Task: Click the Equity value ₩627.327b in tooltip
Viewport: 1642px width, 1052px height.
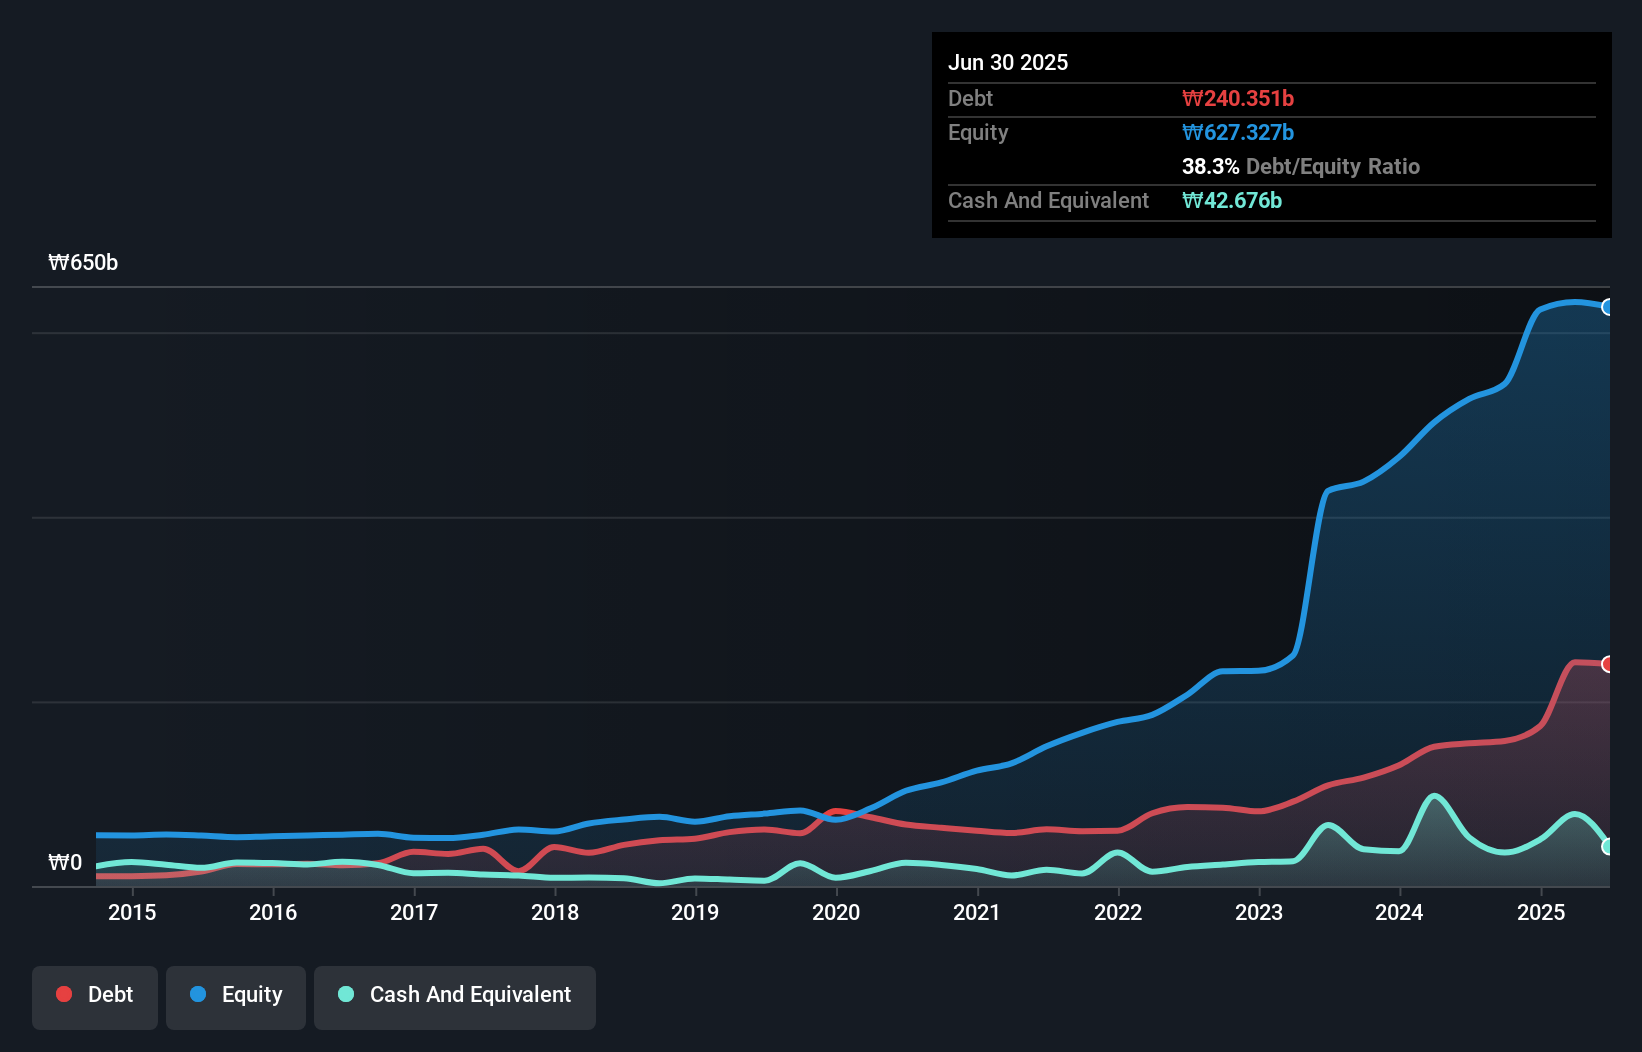Action: [x=1237, y=133]
